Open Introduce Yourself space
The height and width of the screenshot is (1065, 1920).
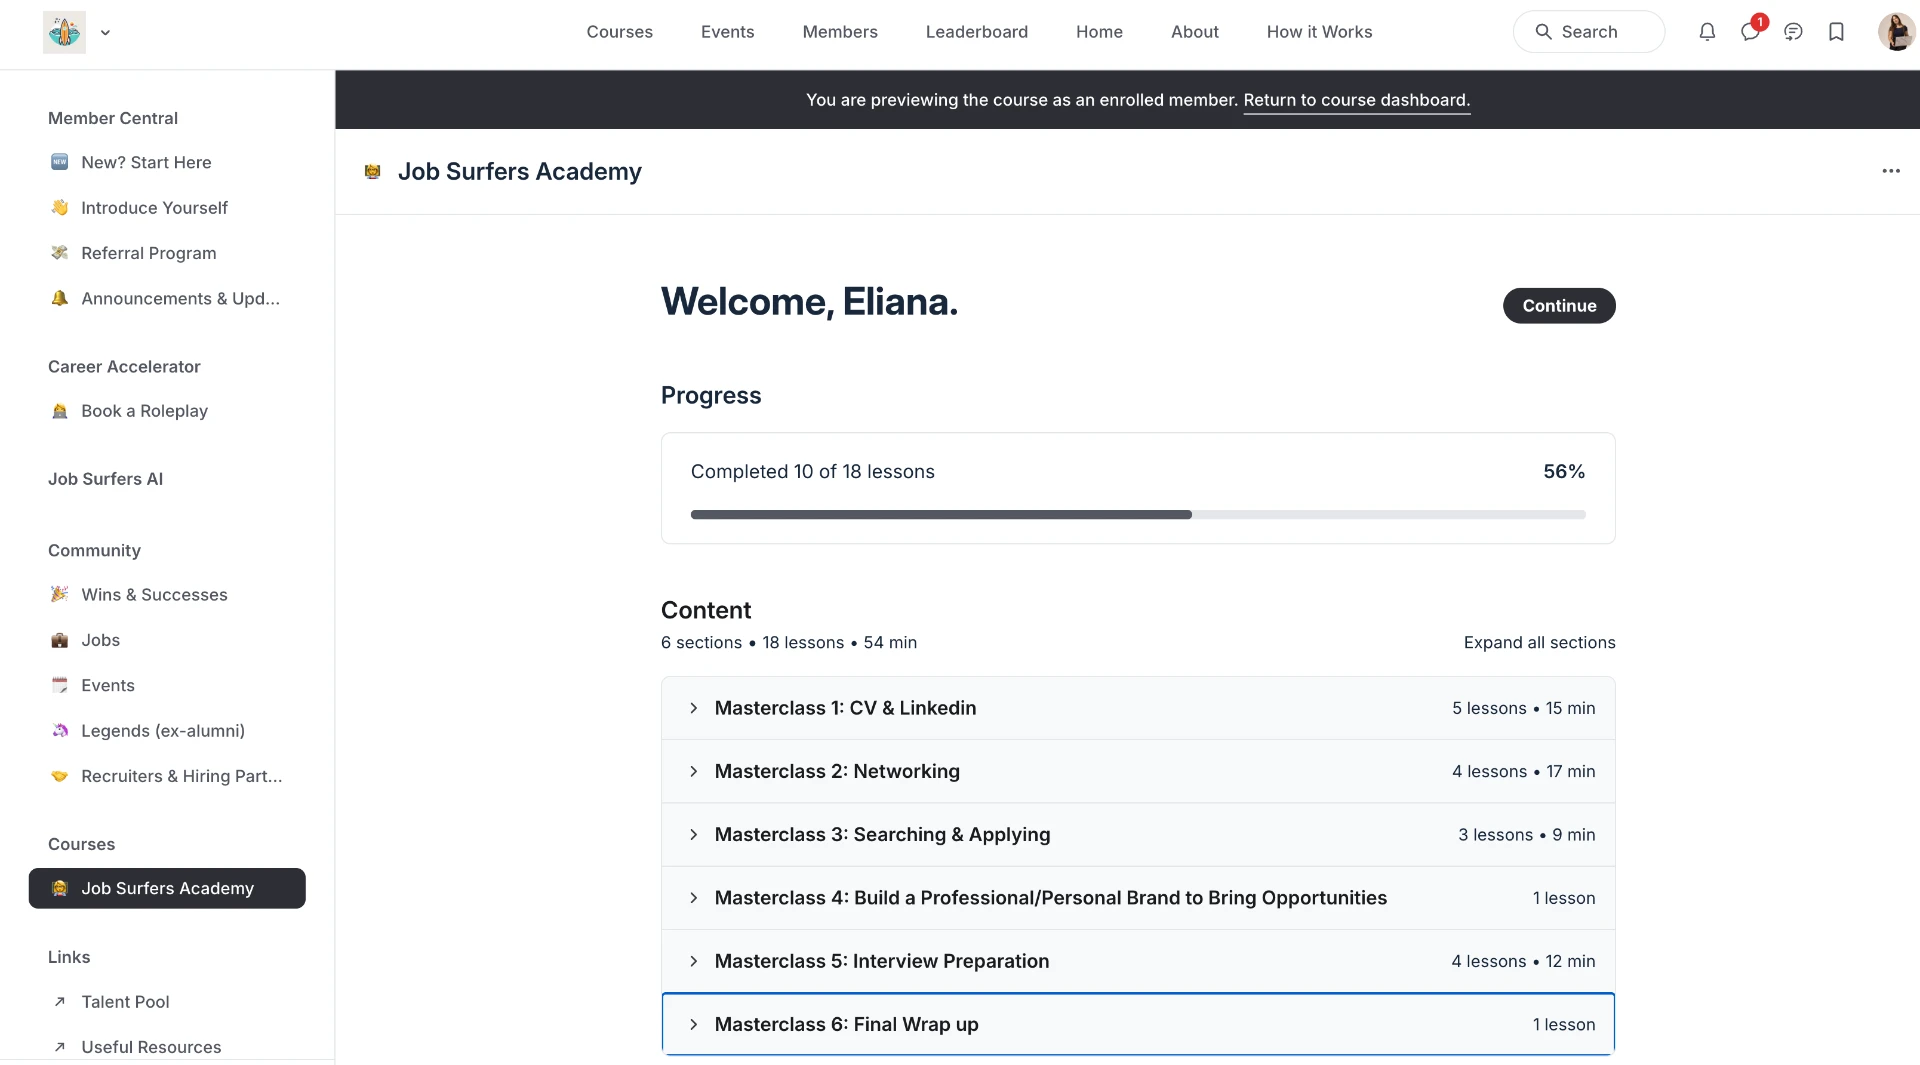[167, 208]
